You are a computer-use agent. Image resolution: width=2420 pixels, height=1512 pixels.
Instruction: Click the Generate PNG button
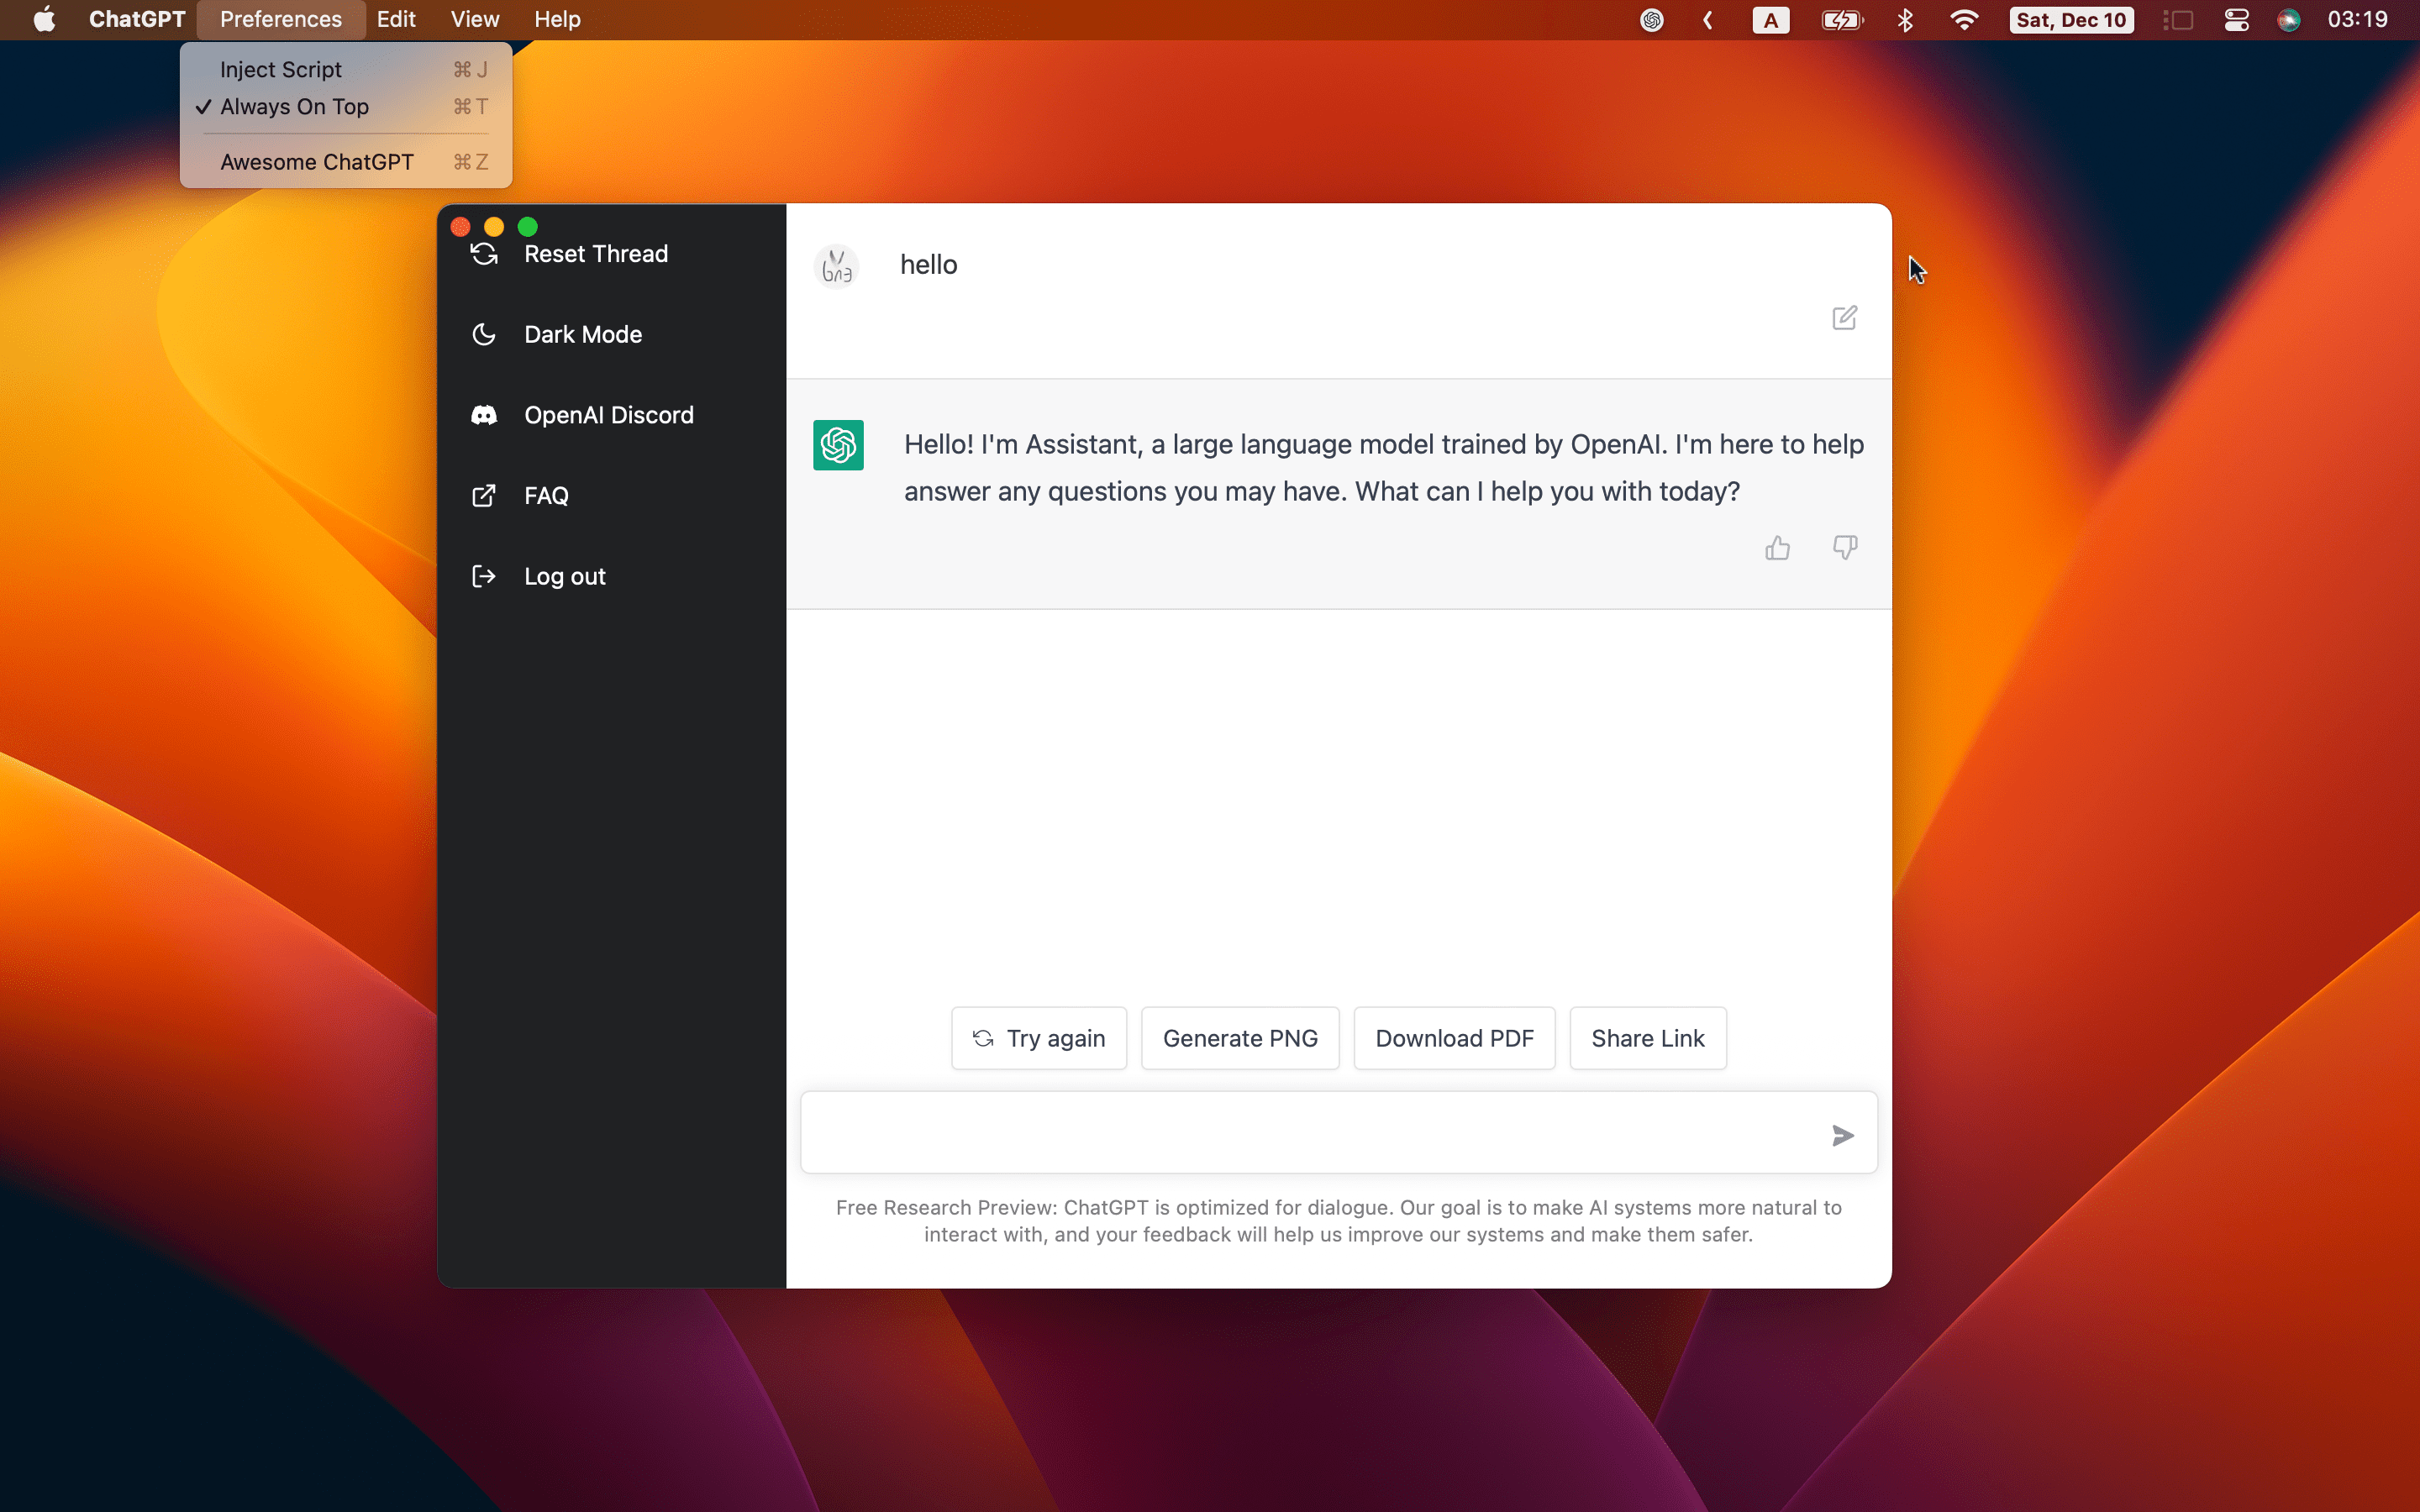pos(1239,1038)
